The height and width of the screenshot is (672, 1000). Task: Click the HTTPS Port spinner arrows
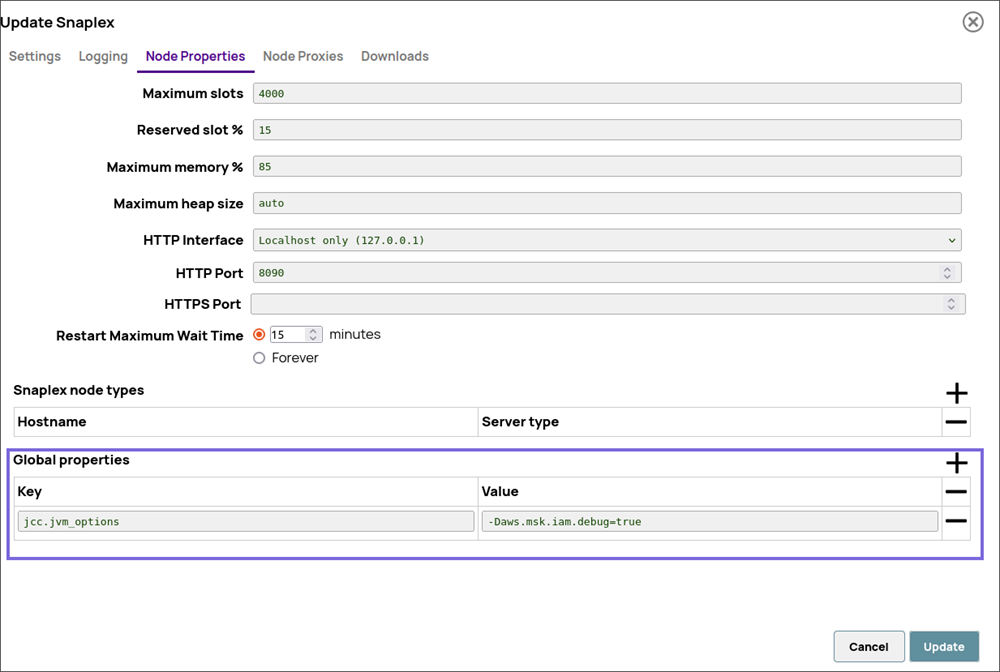[951, 304]
